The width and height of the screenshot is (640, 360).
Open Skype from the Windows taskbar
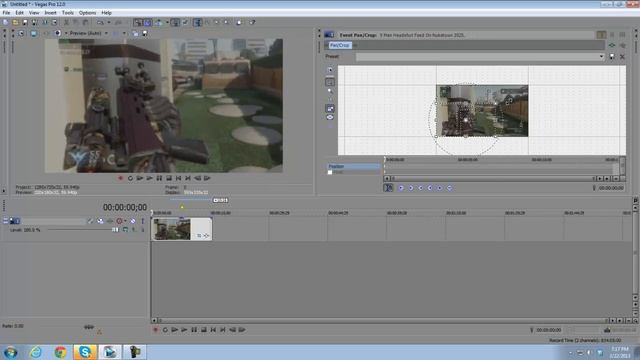(x=85, y=352)
